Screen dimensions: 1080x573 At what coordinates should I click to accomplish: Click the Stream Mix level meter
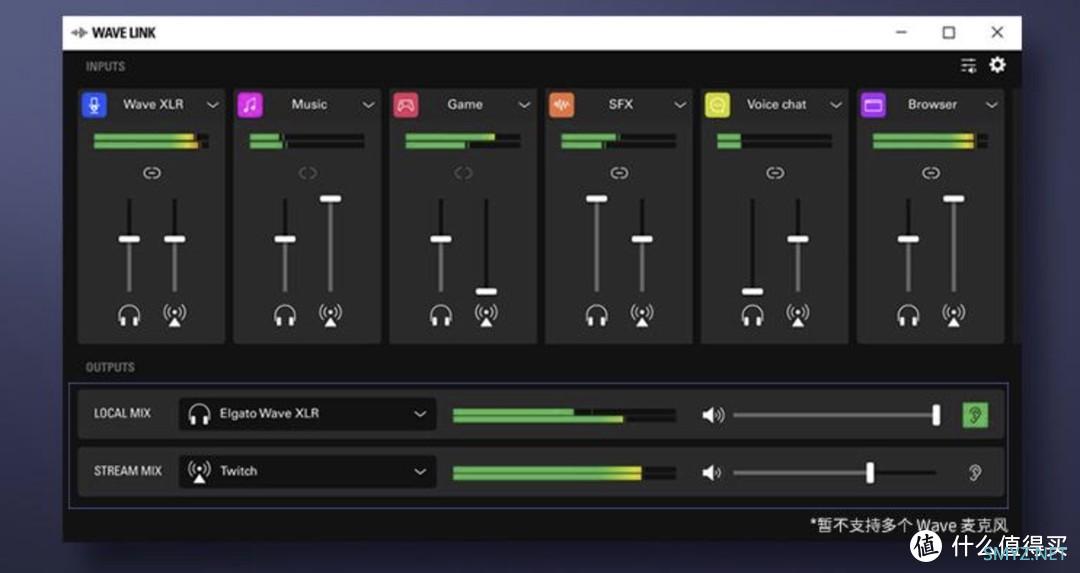click(x=564, y=473)
